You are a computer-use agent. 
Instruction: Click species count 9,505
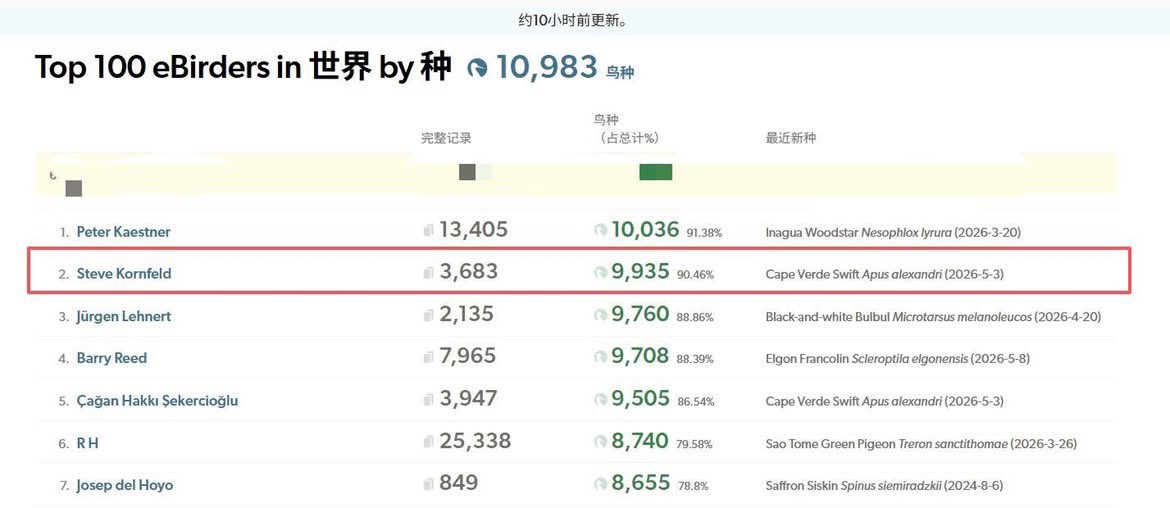click(x=640, y=399)
